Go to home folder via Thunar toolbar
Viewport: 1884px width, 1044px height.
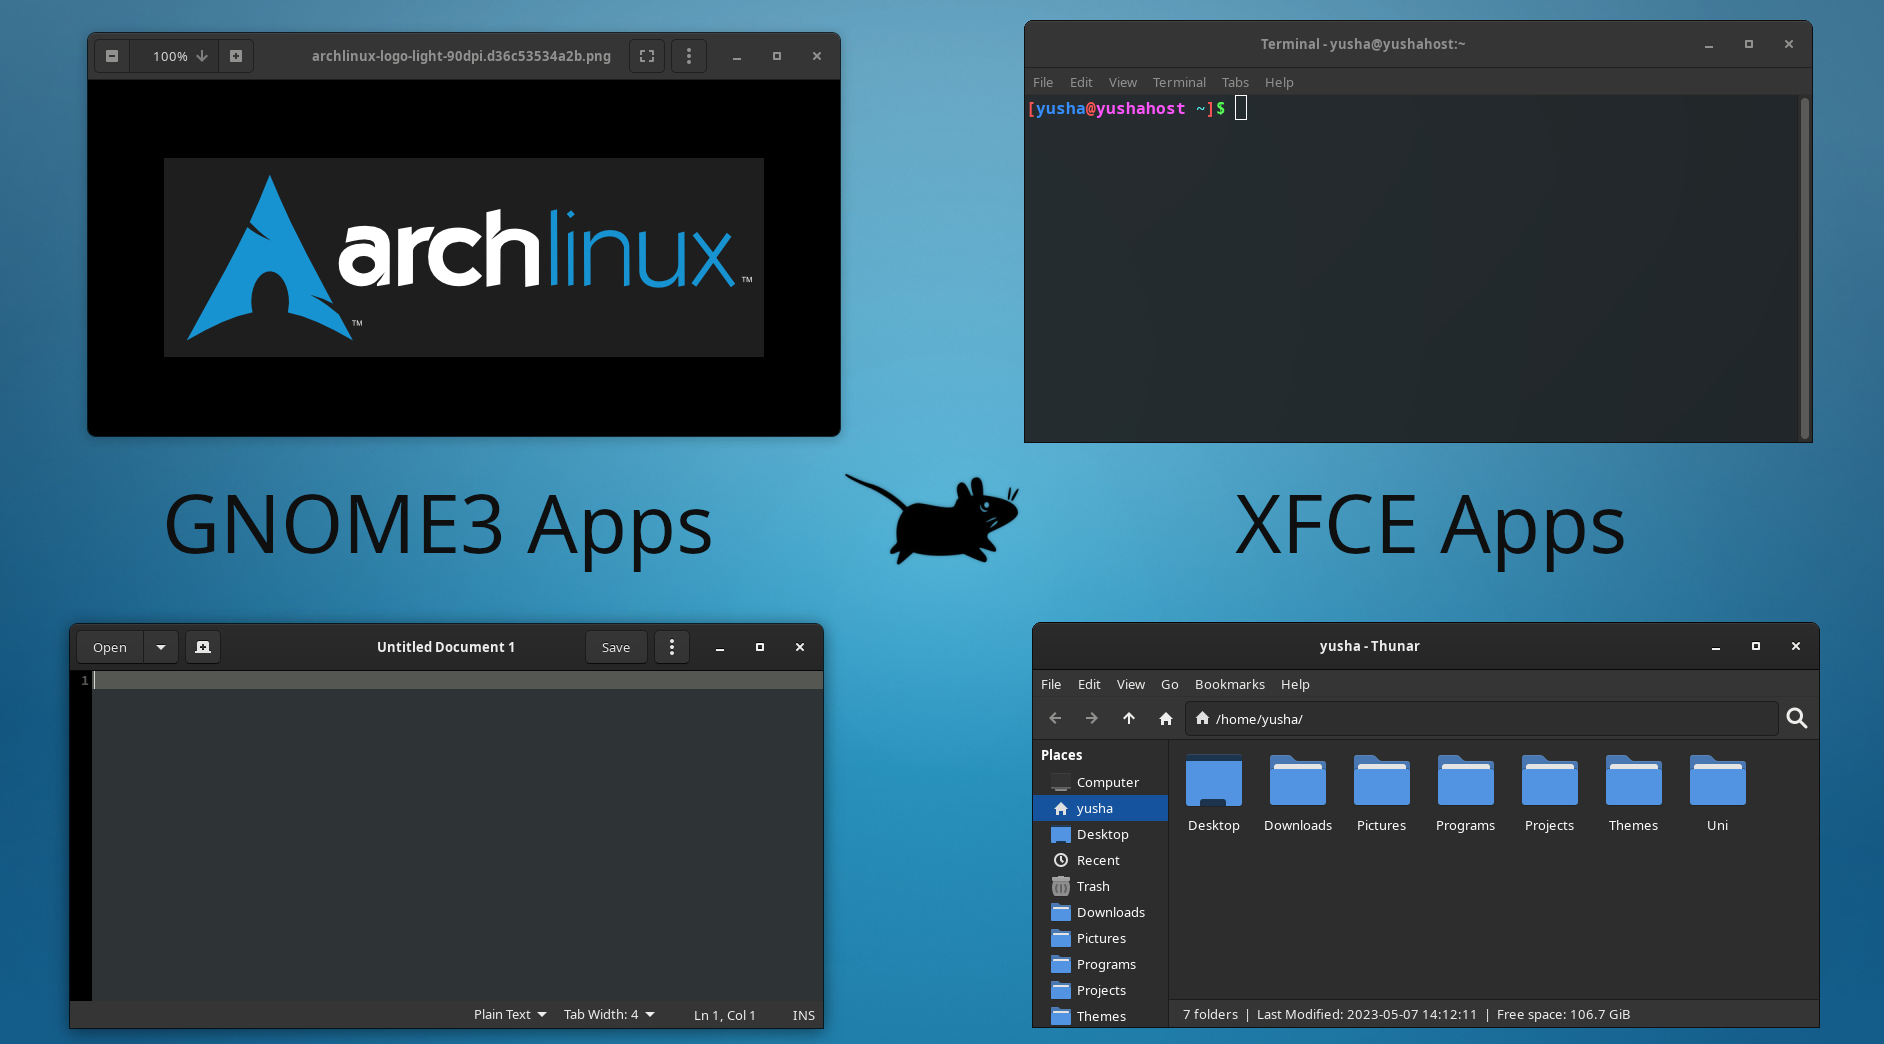pos(1166,718)
